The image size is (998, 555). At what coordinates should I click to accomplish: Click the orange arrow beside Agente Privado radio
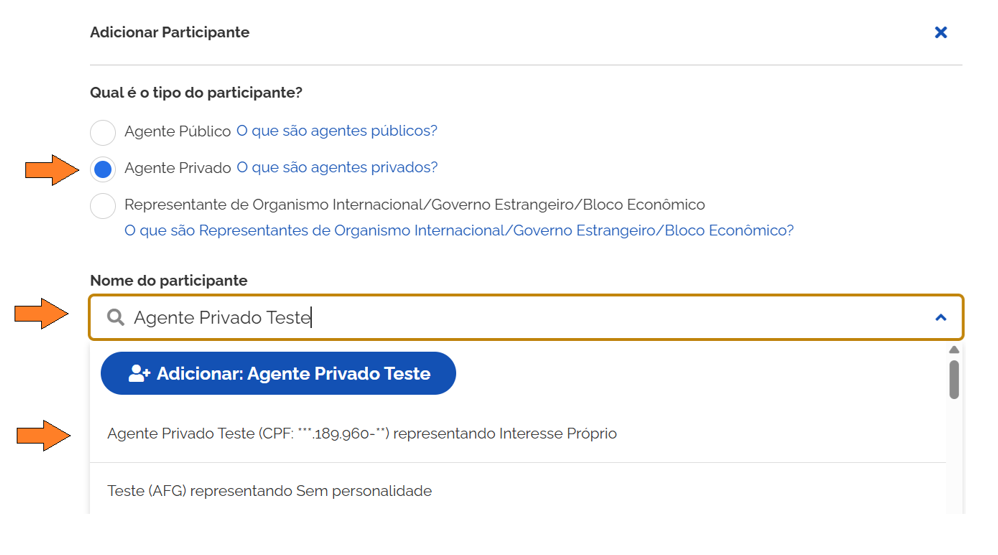click(x=52, y=169)
